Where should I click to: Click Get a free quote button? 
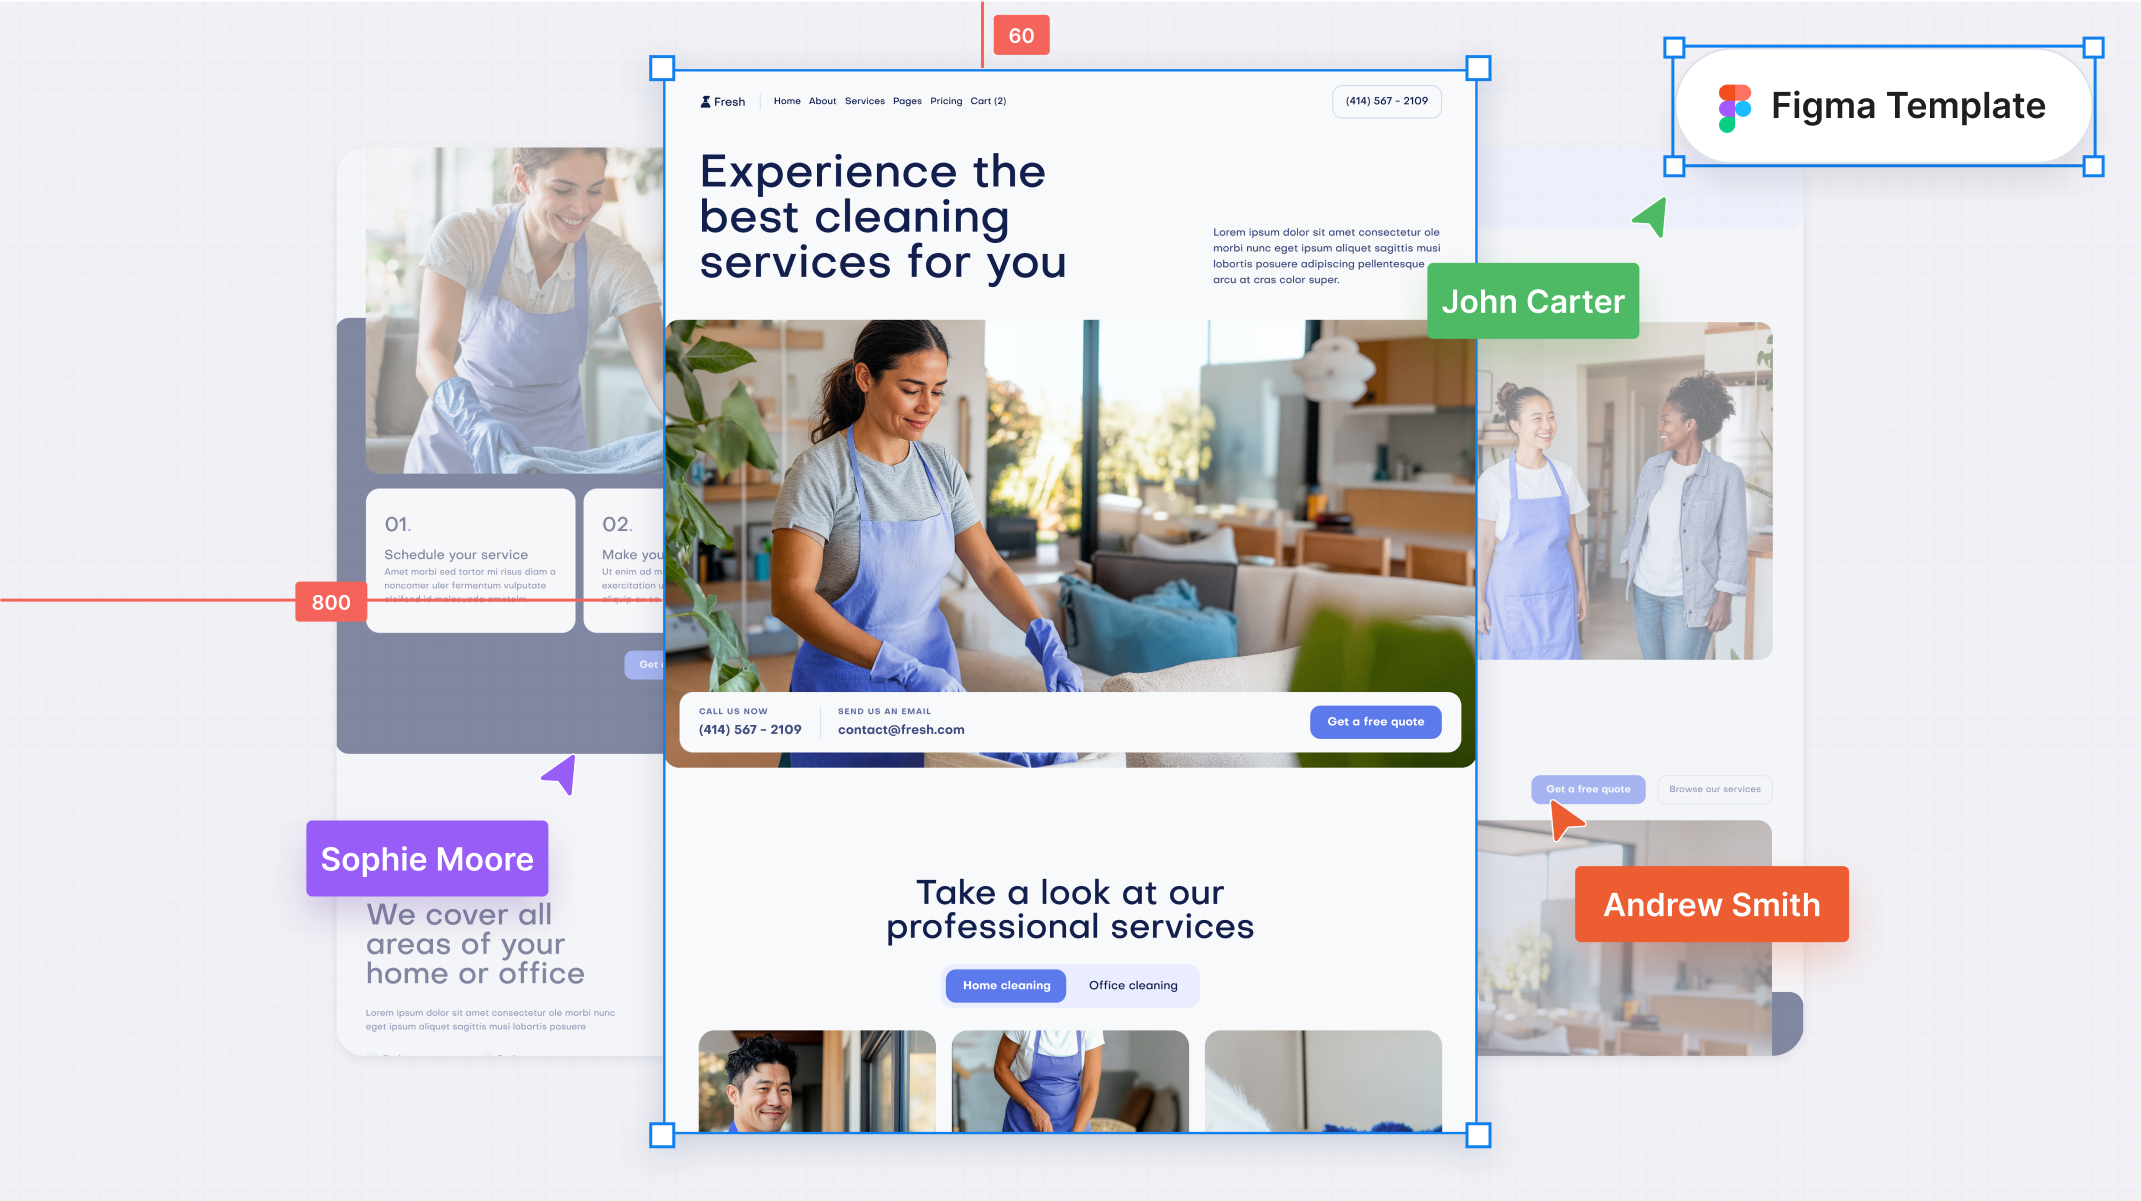(1372, 722)
